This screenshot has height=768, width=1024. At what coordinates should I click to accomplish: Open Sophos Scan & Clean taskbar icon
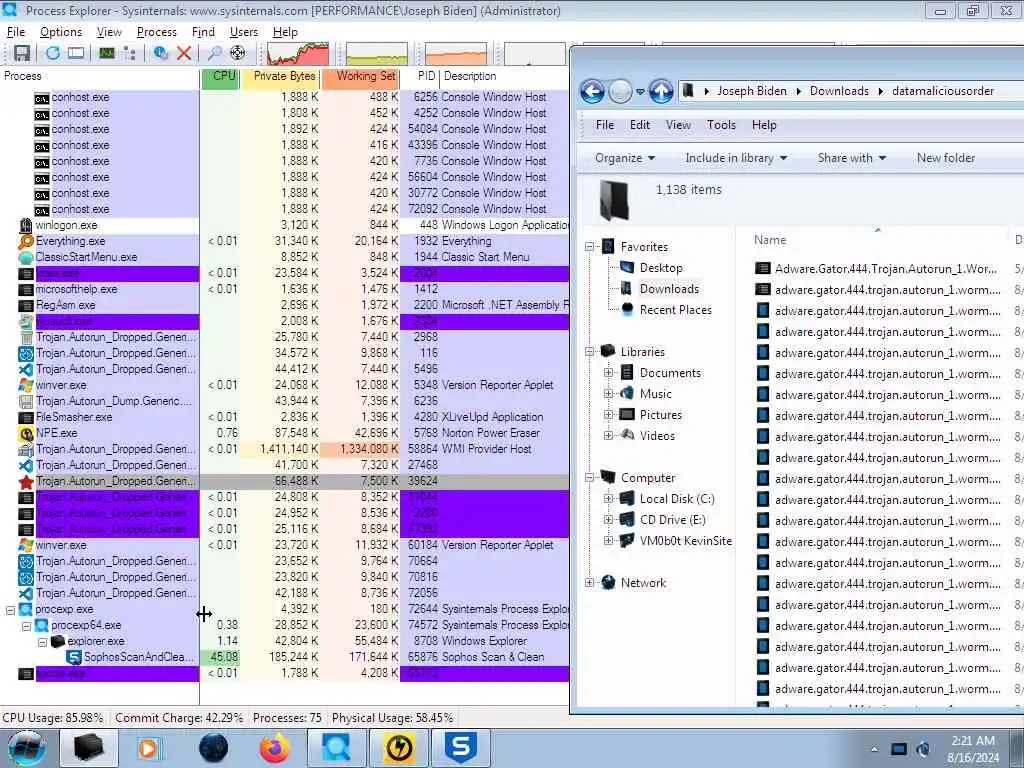[x=461, y=748]
